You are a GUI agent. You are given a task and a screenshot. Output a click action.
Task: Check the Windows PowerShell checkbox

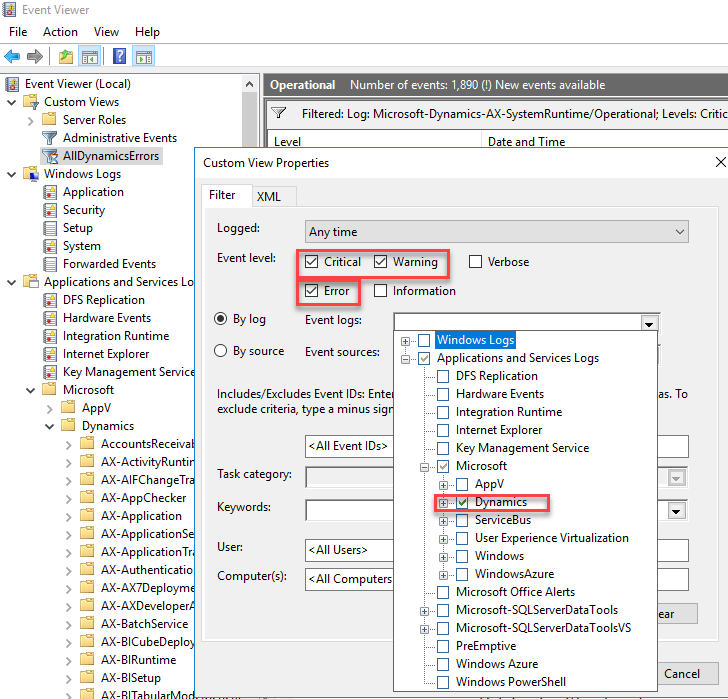[x=443, y=682]
